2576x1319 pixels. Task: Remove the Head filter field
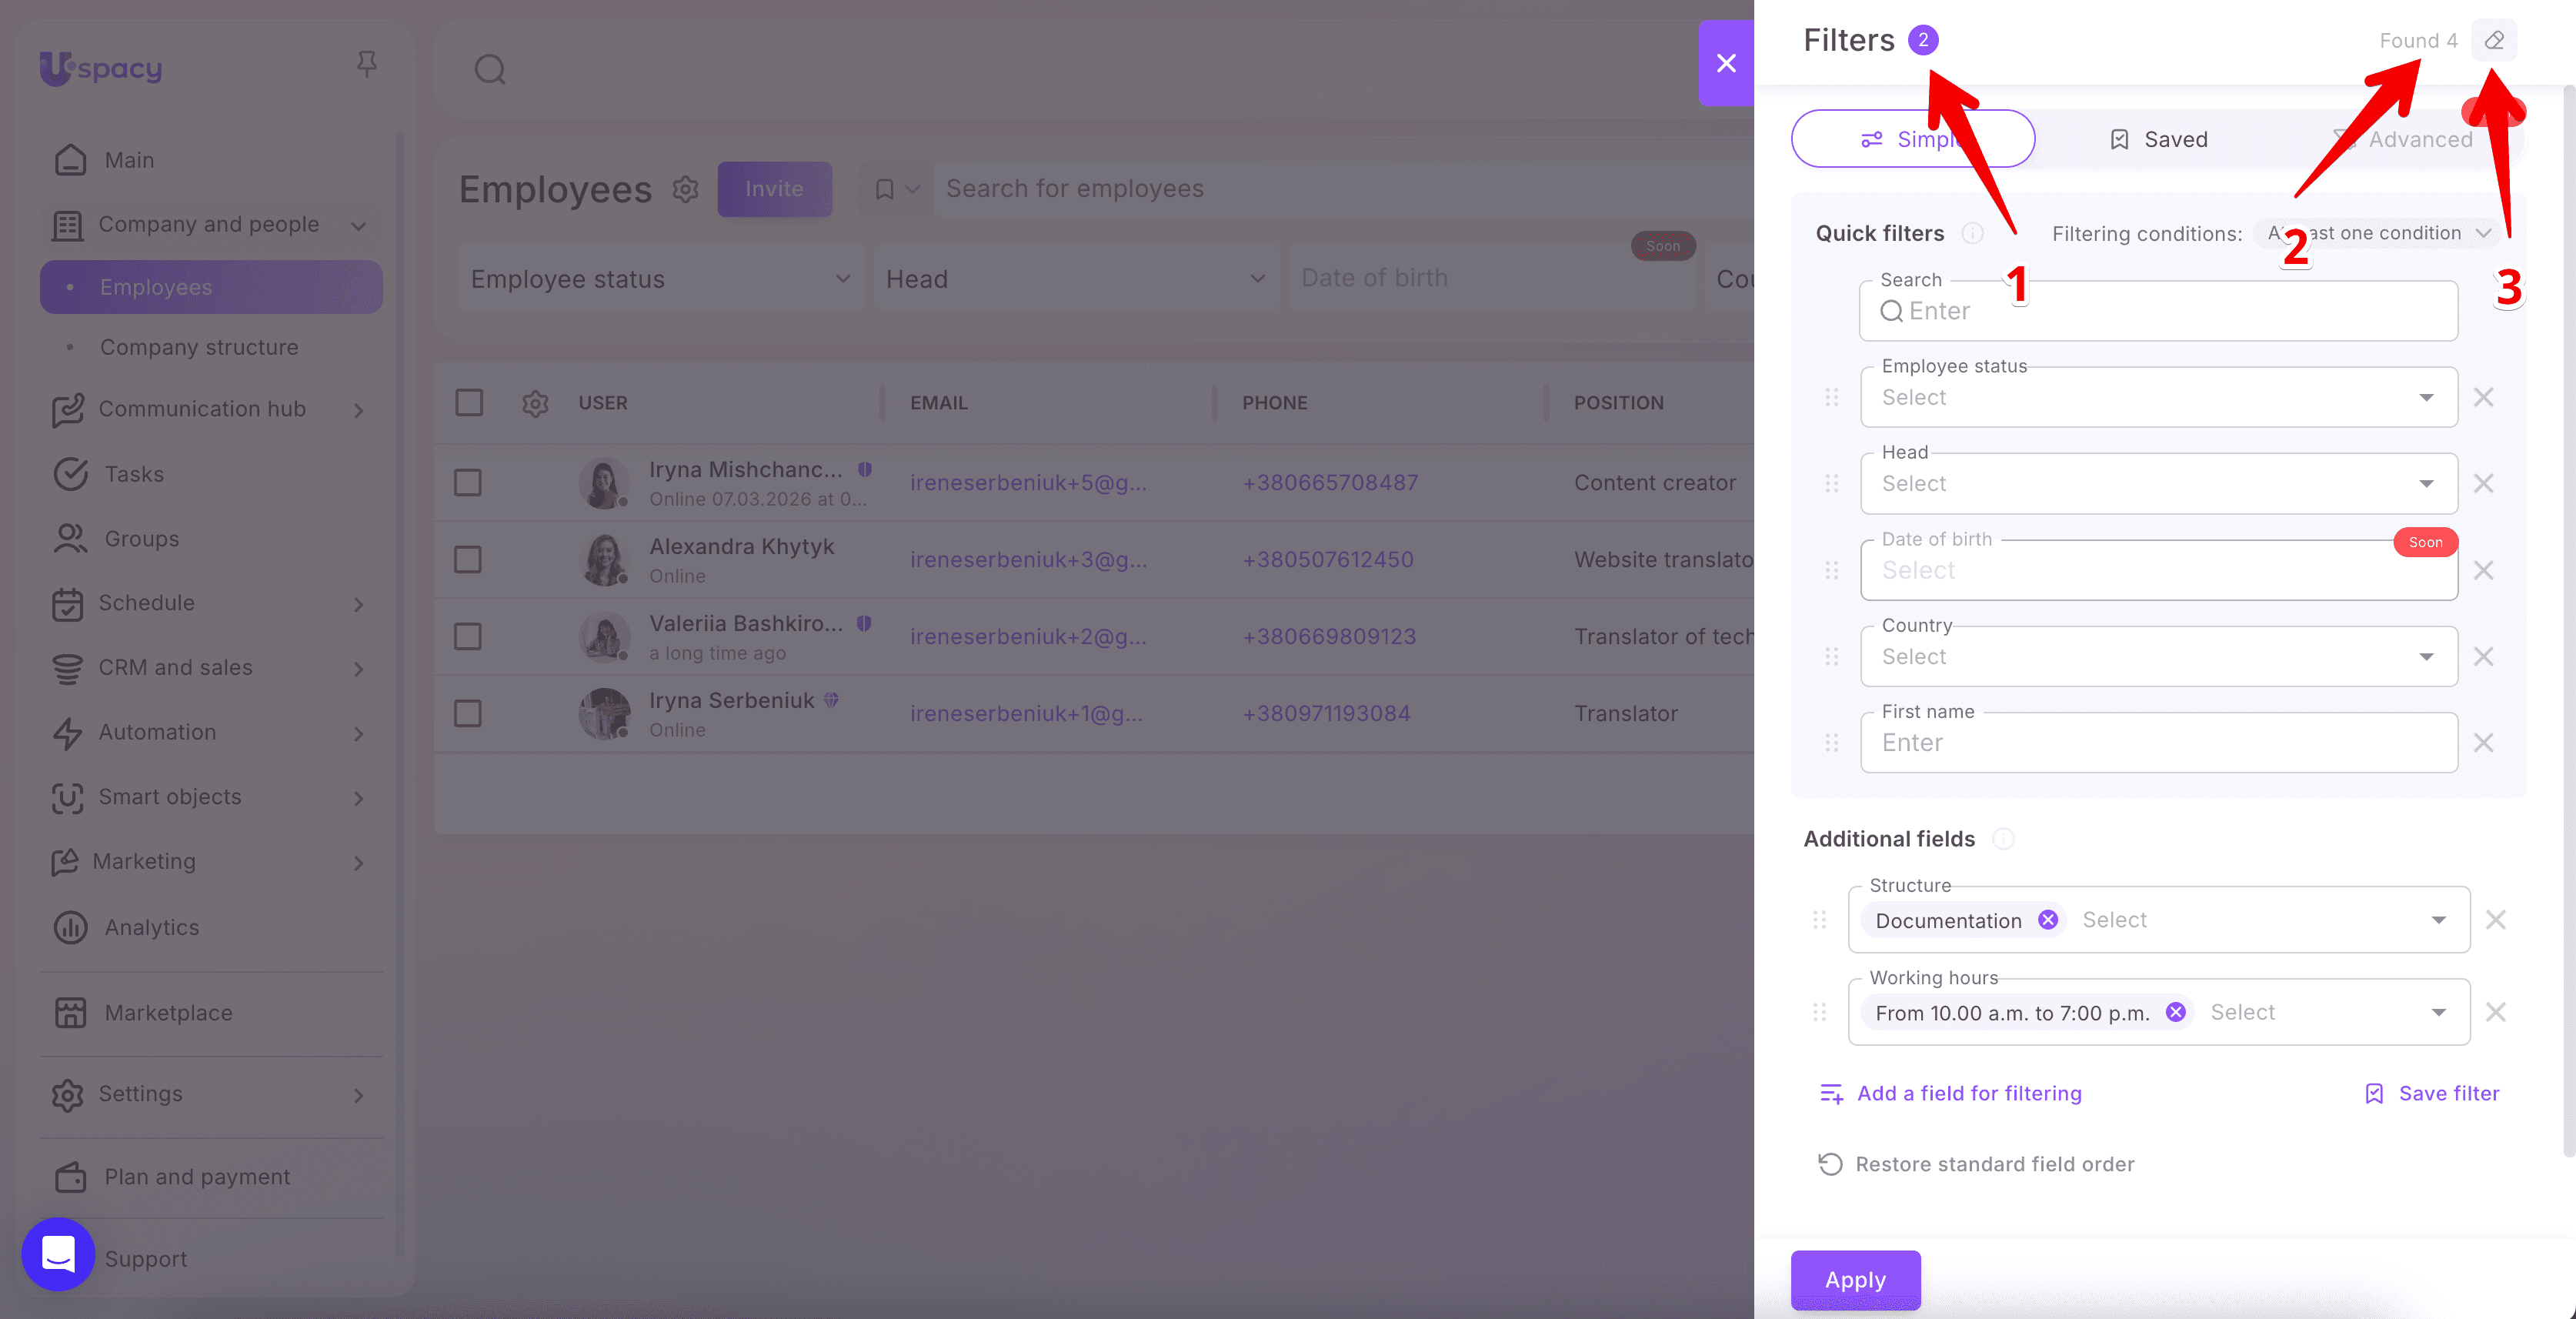click(2483, 484)
